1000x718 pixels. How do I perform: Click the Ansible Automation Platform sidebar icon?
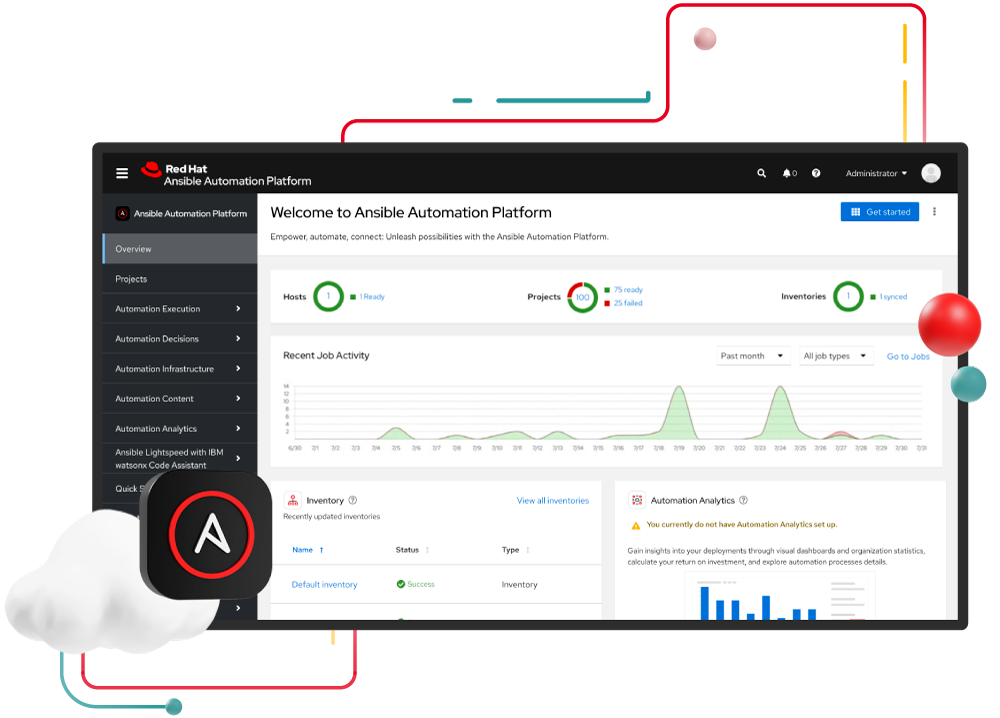[122, 213]
